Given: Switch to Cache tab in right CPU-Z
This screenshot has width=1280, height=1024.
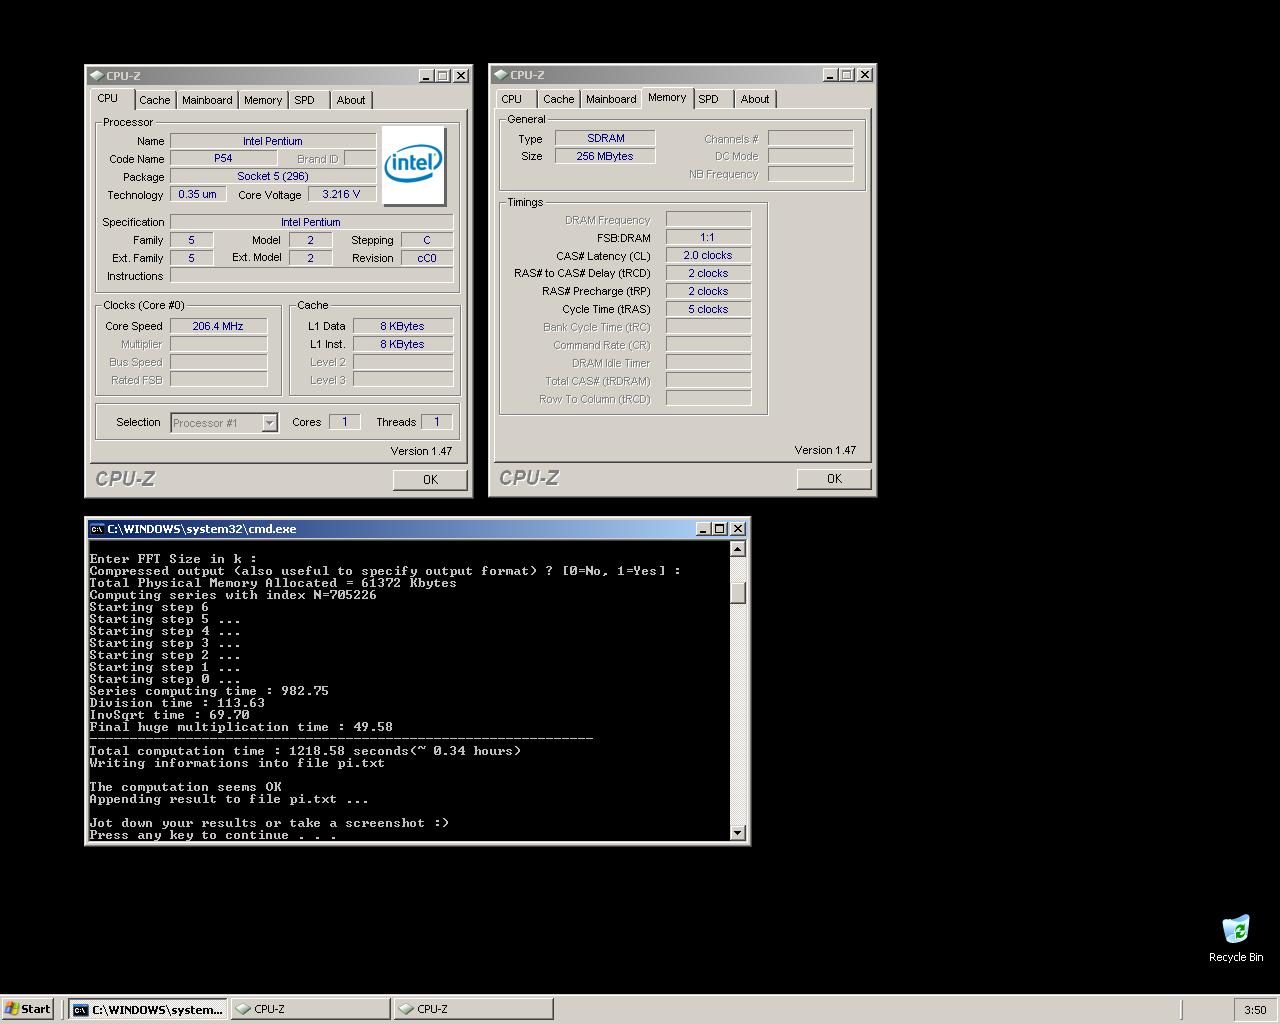Looking at the screenshot, I should 558,99.
